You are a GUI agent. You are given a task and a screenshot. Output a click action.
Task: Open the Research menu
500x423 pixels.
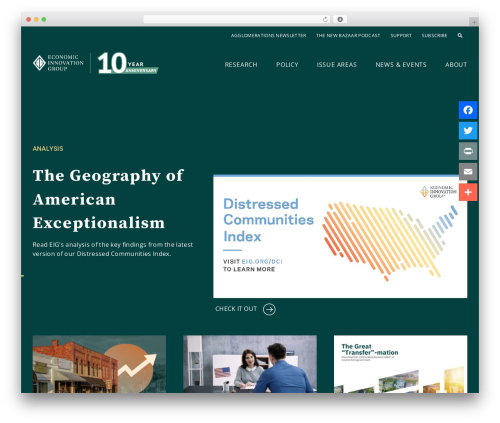241,65
